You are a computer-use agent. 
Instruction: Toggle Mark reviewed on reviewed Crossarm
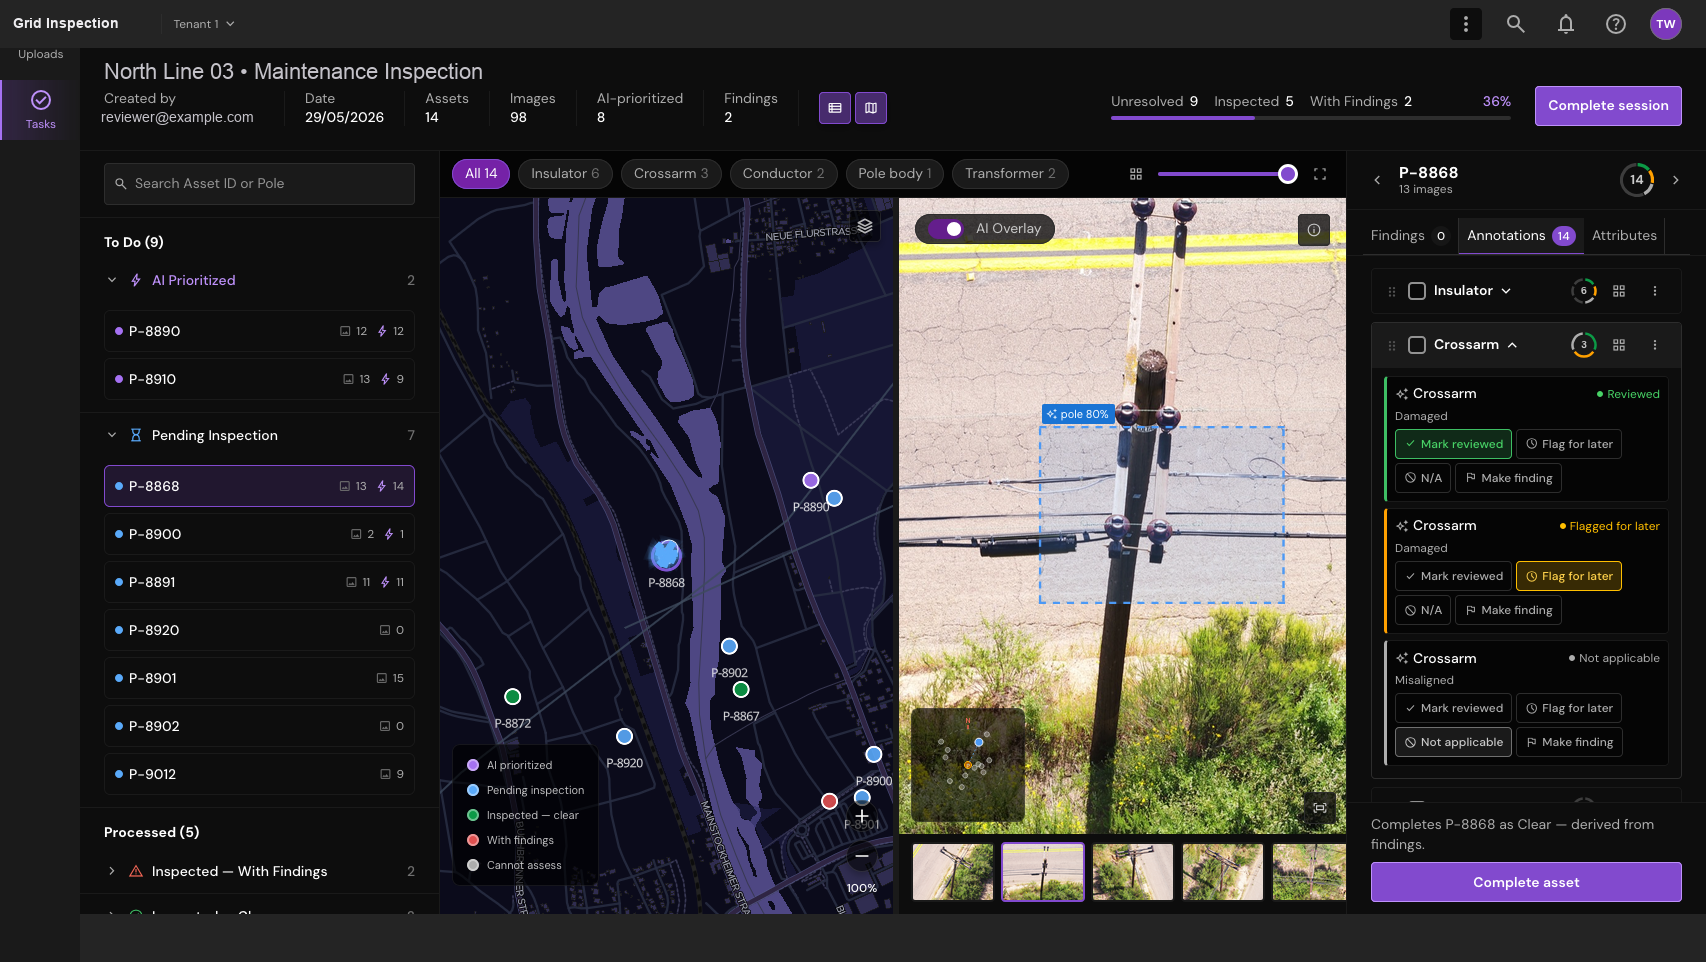tap(1453, 444)
